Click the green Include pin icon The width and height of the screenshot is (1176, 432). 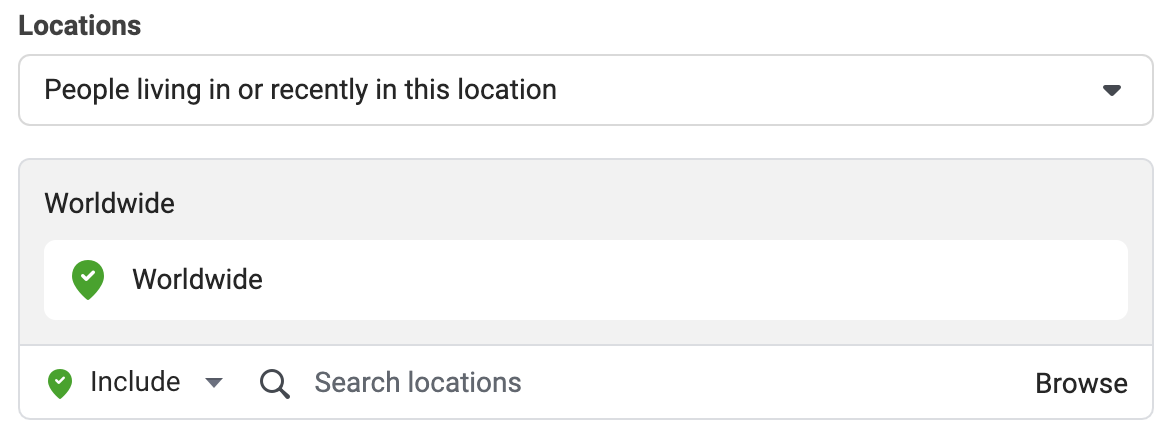(60, 383)
